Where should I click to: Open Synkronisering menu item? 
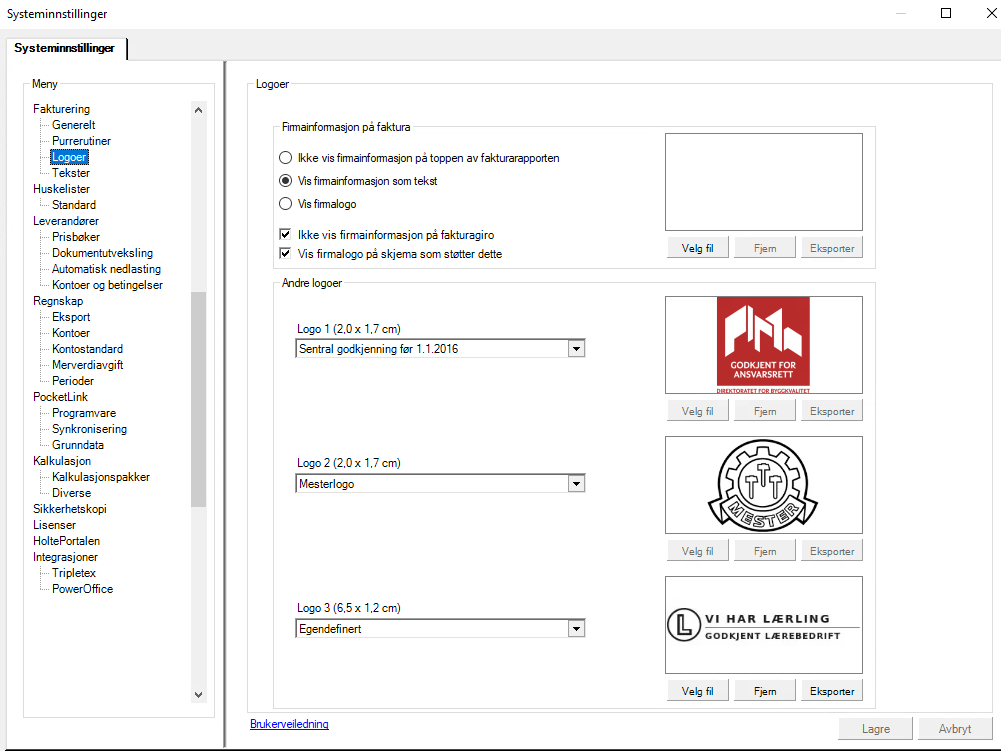point(89,429)
